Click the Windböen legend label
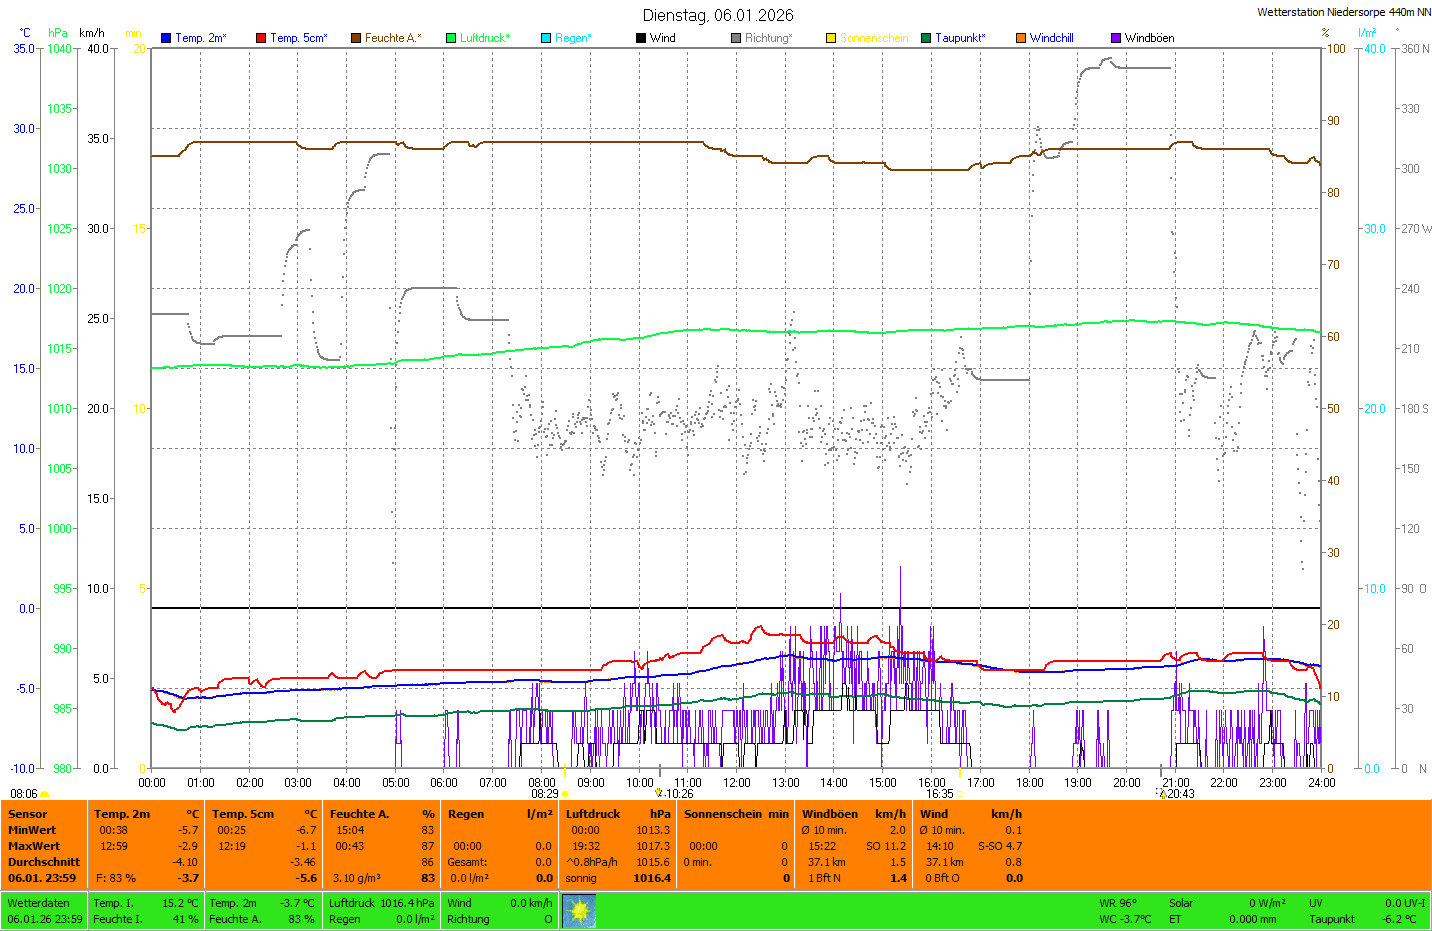The height and width of the screenshot is (931, 1432). pos(1149,38)
